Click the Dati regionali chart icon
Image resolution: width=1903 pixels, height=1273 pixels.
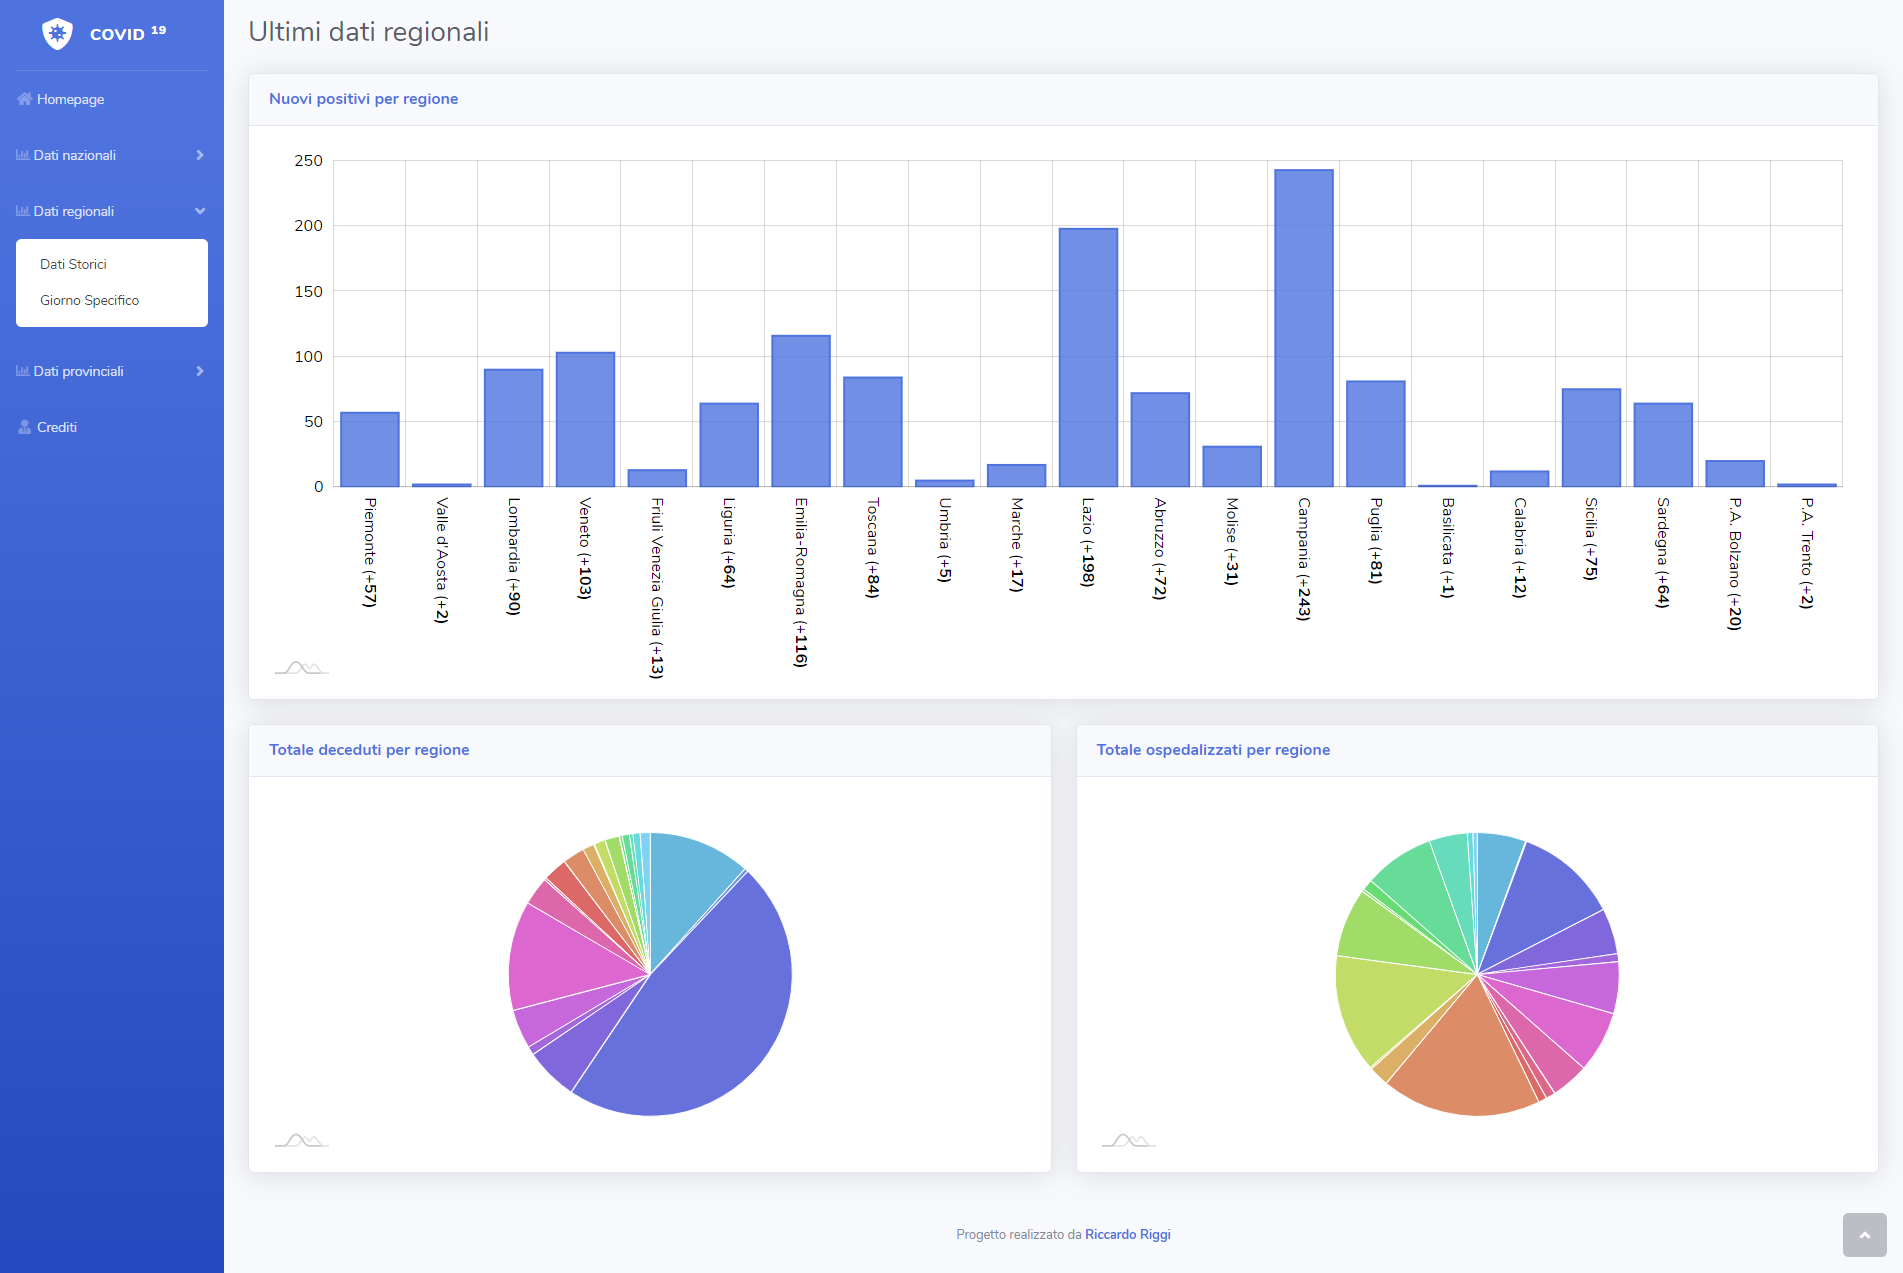click(23, 211)
